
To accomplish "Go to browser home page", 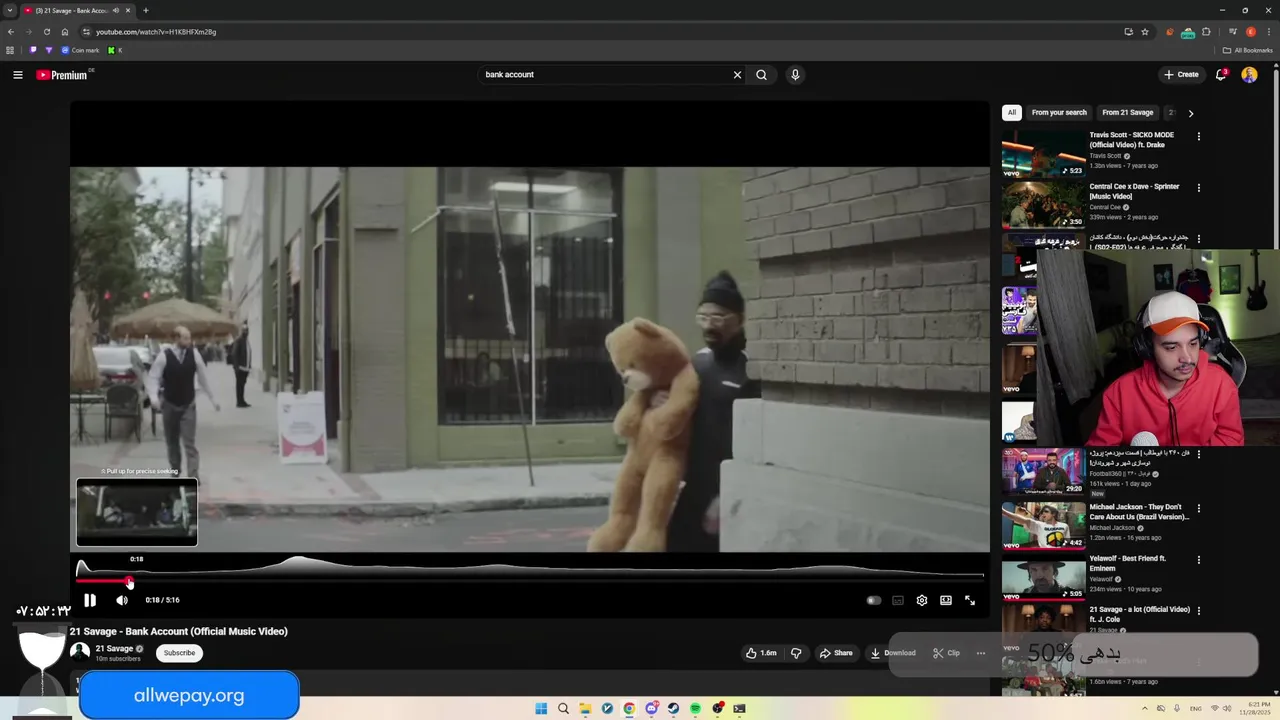I will (65, 32).
